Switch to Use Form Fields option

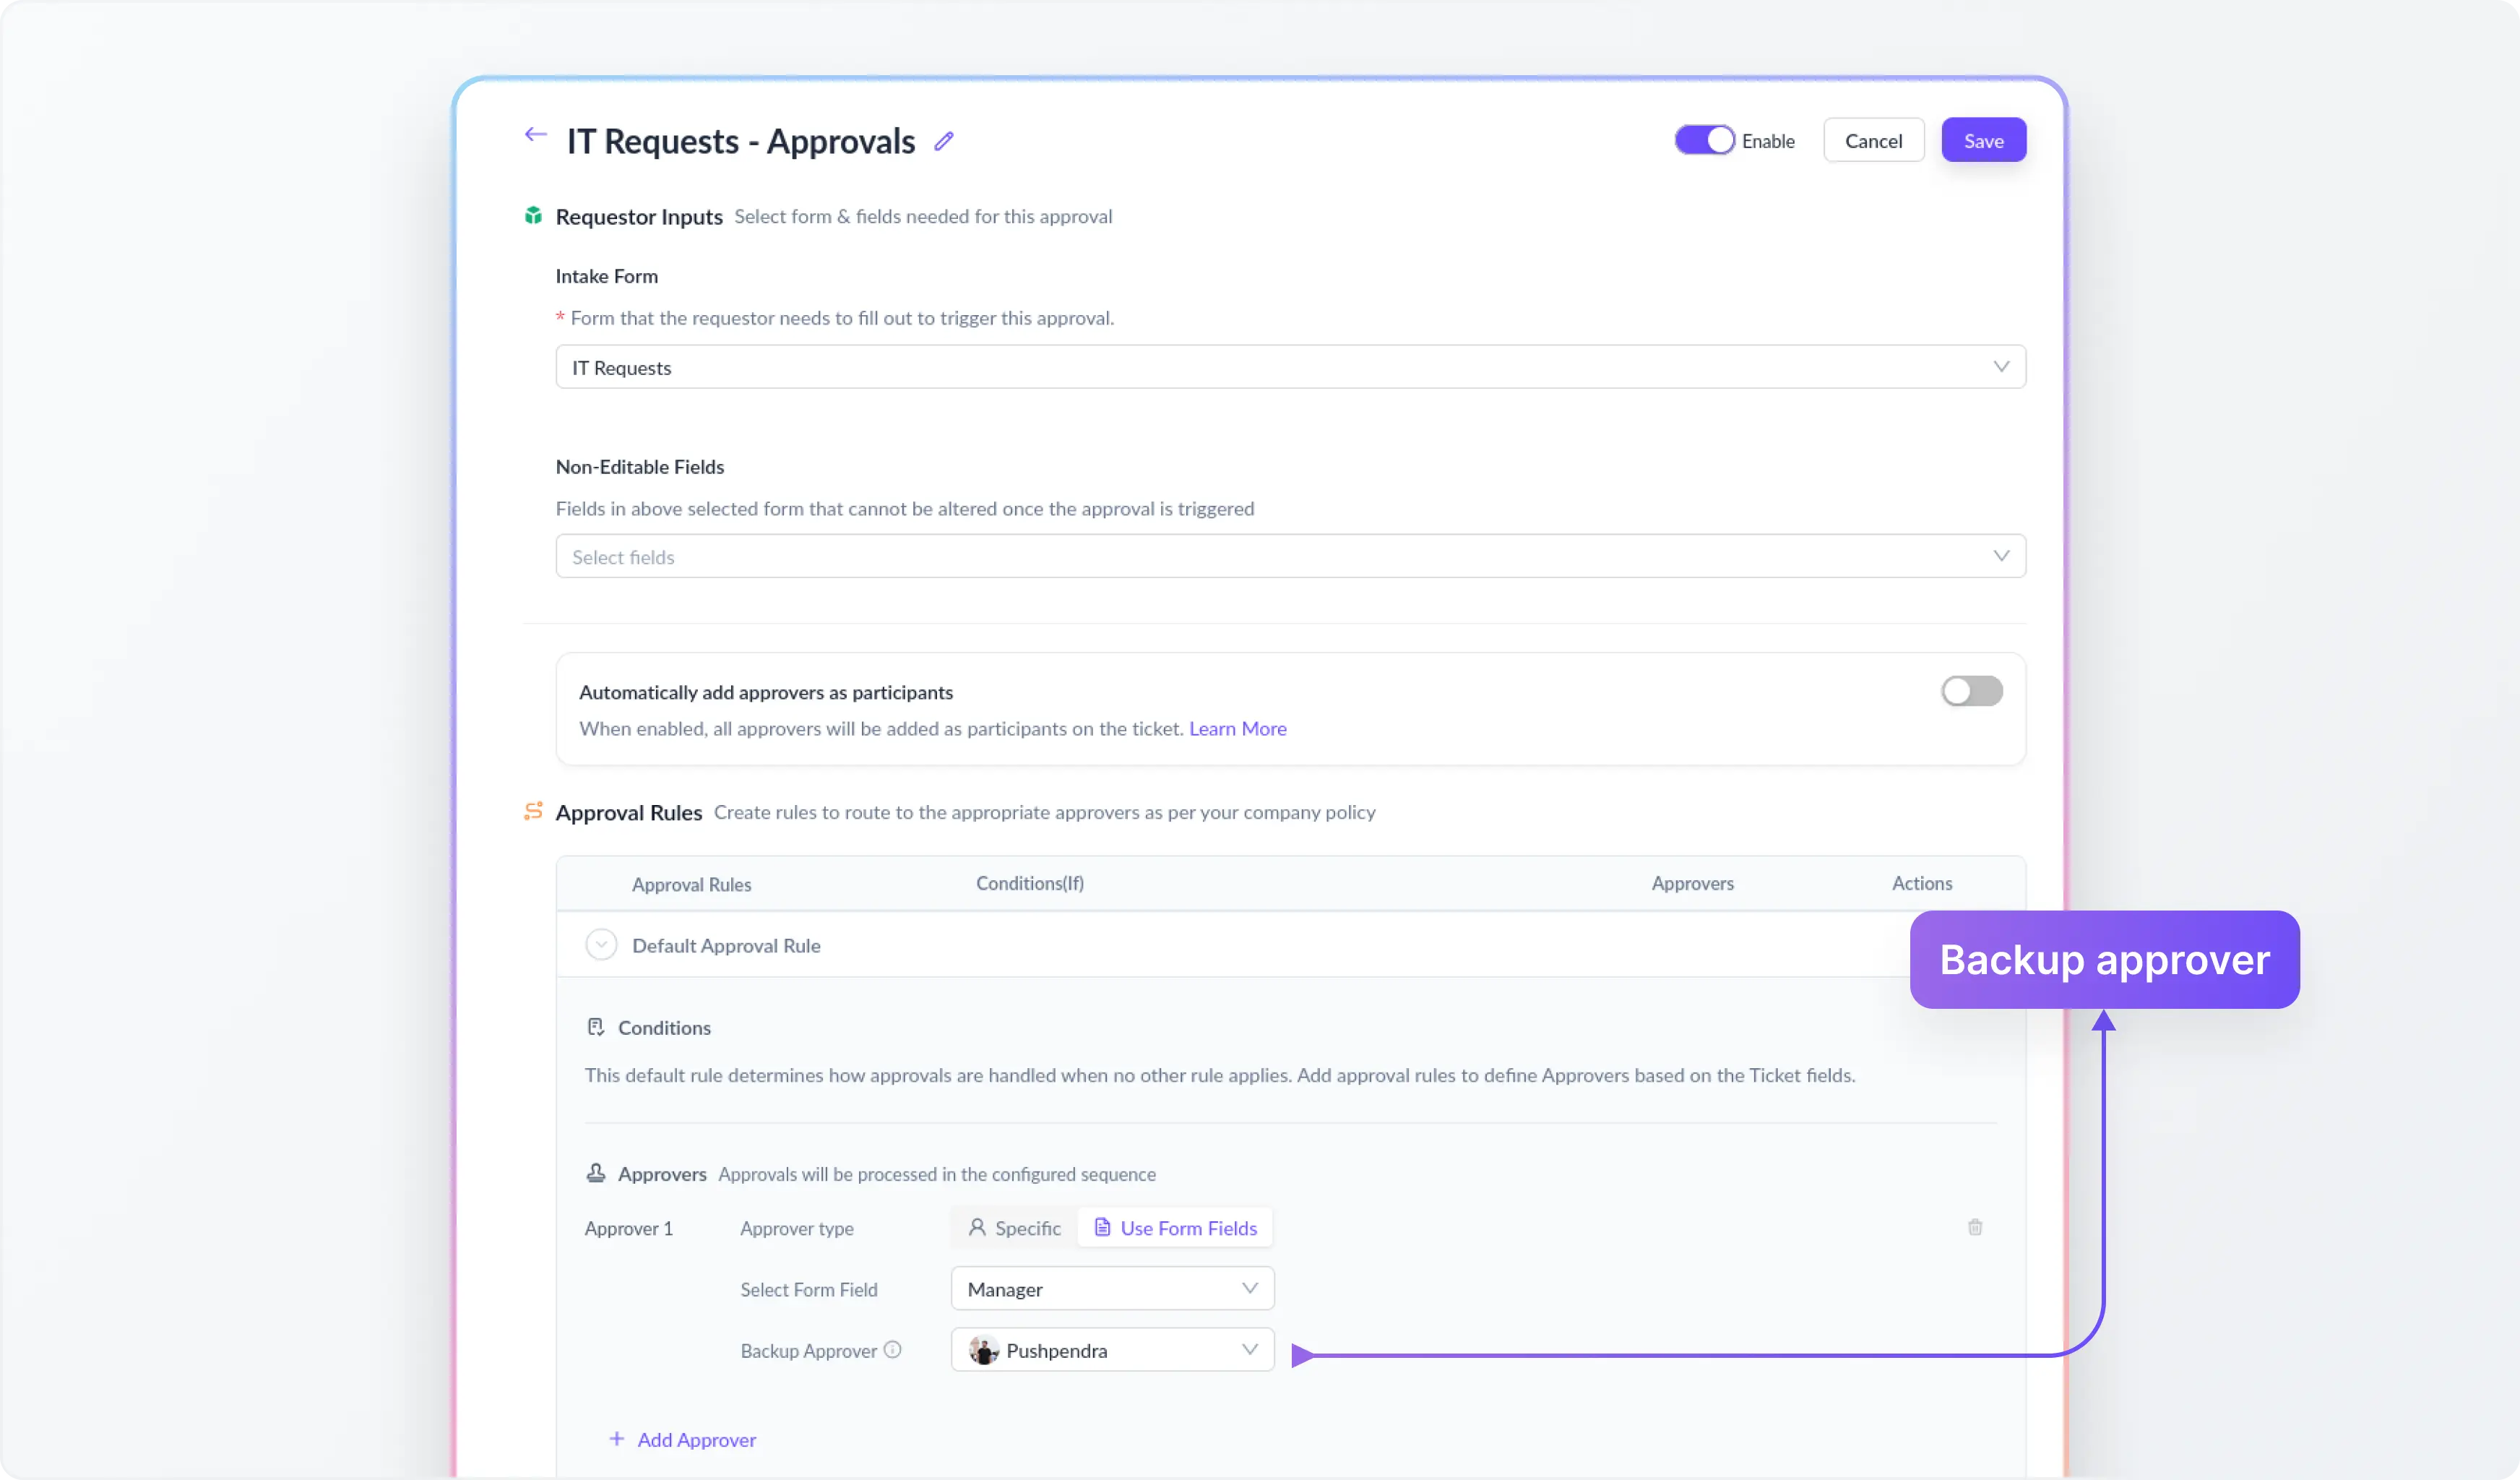(x=1175, y=1227)
